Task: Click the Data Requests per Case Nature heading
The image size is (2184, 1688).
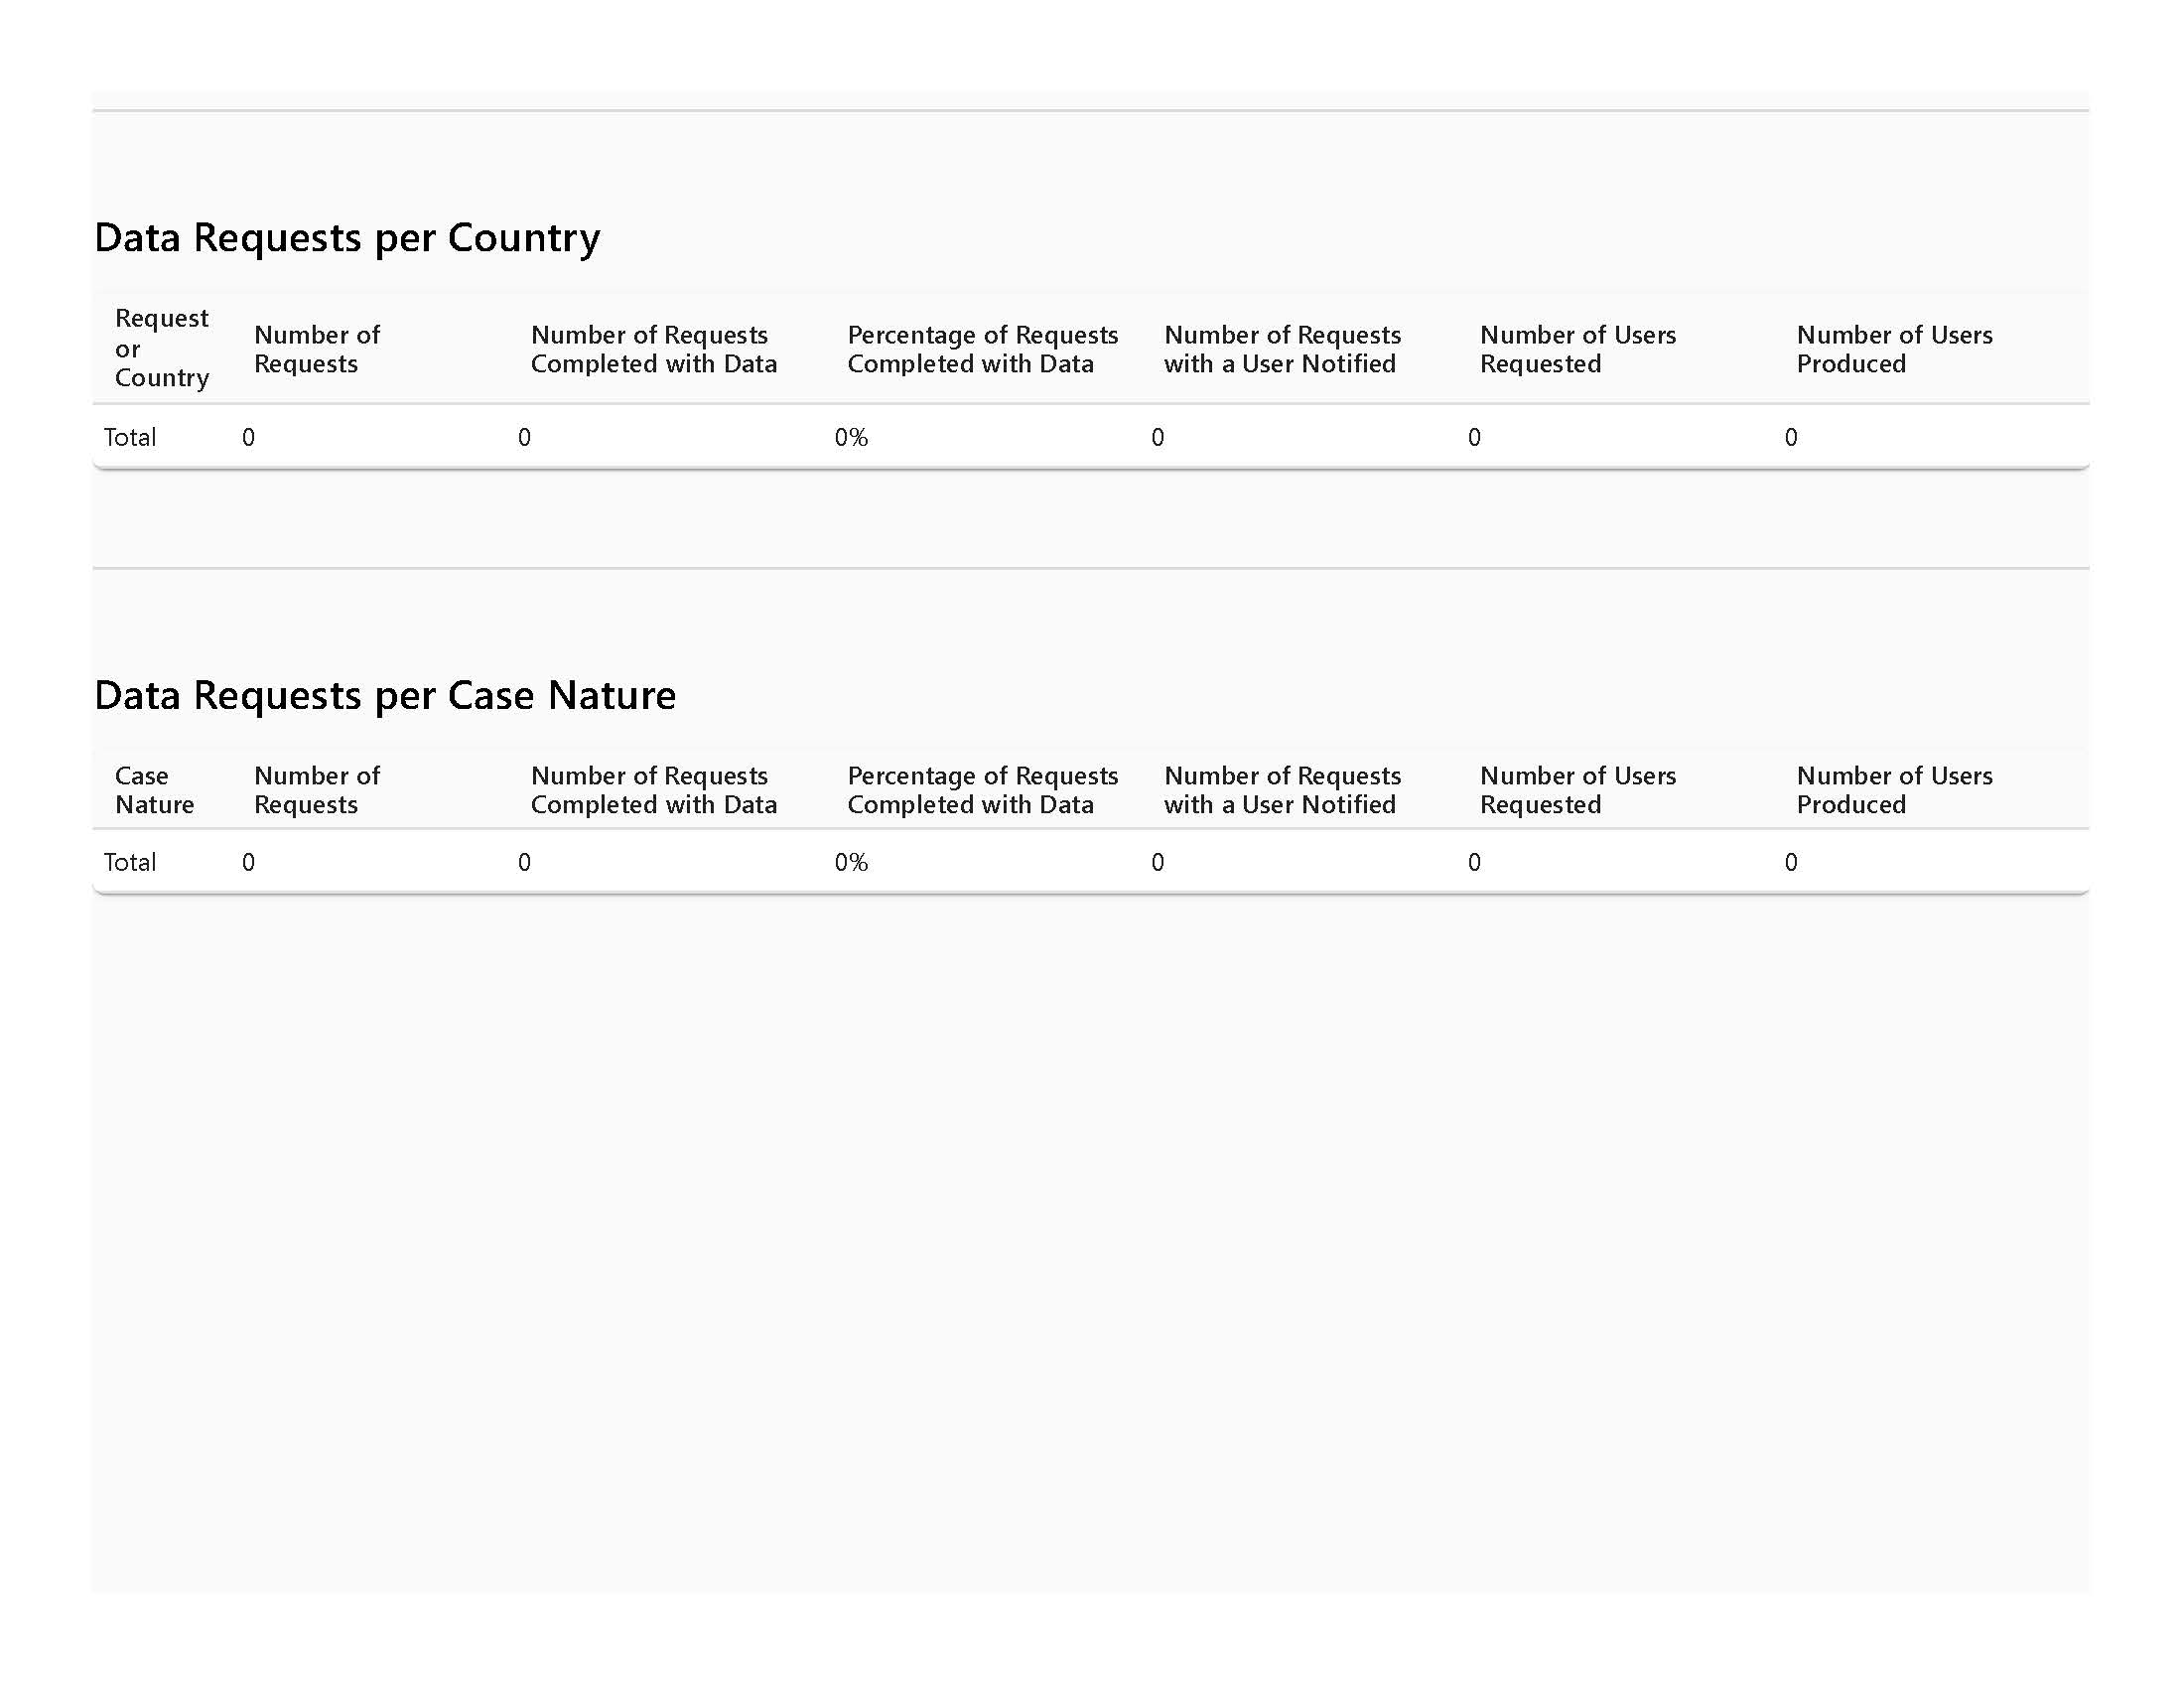Action: [x=385, y=695]
